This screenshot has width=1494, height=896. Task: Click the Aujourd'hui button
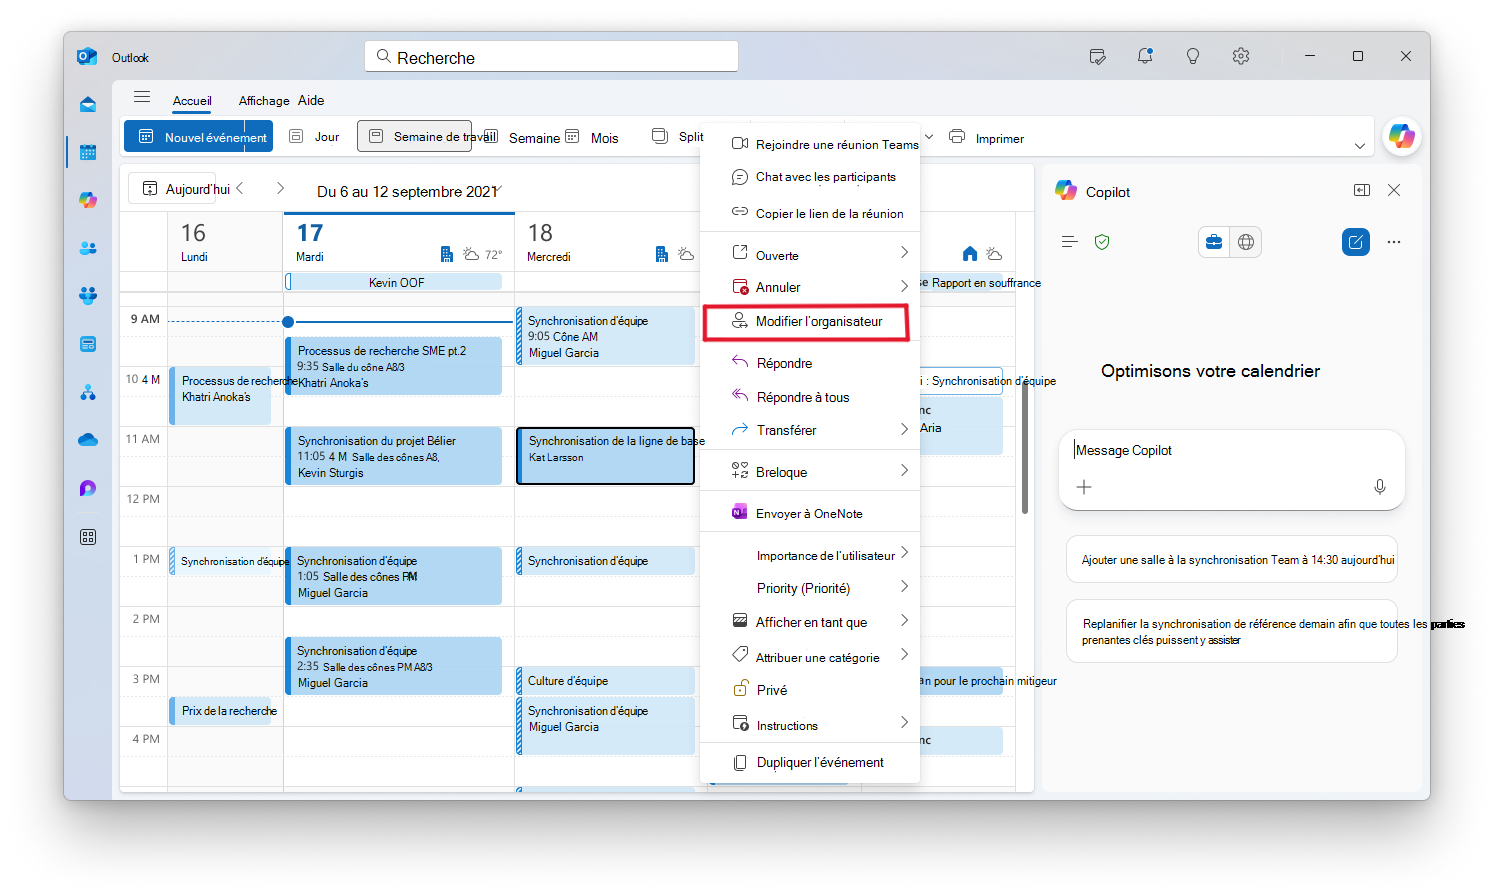click(186, 189)
